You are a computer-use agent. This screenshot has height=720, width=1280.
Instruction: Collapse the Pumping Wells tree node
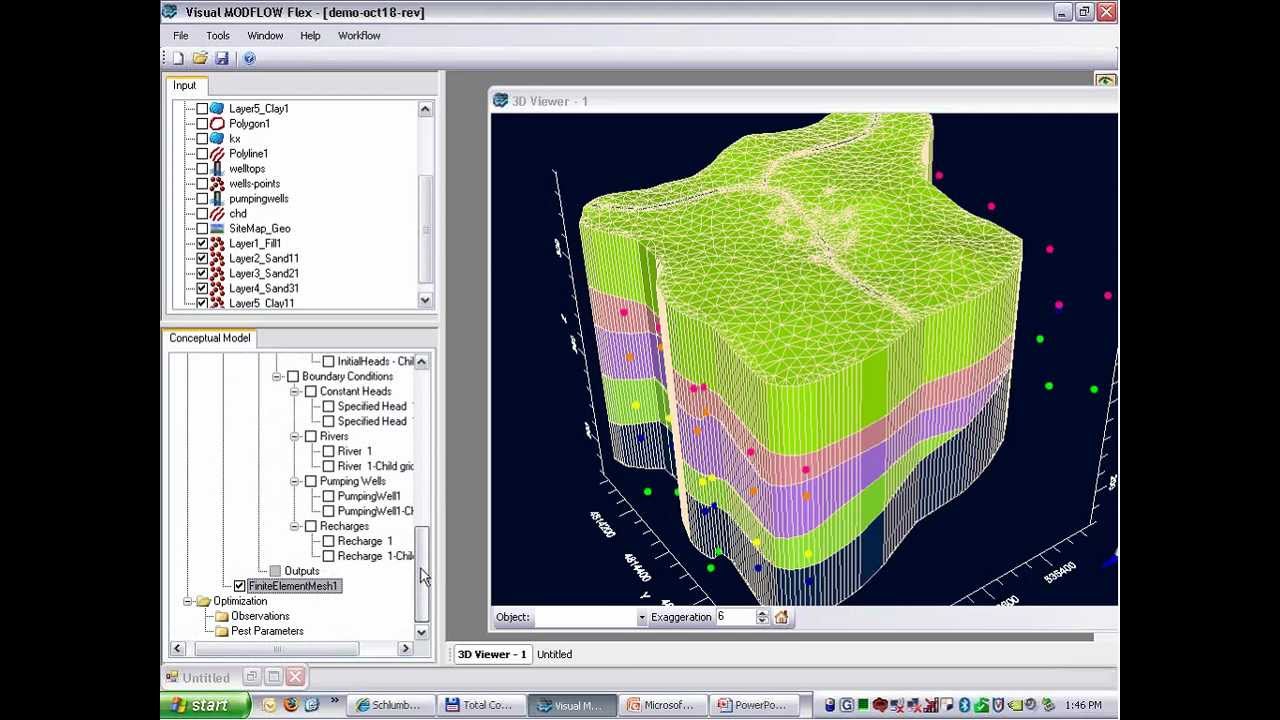tap(295, 482)
